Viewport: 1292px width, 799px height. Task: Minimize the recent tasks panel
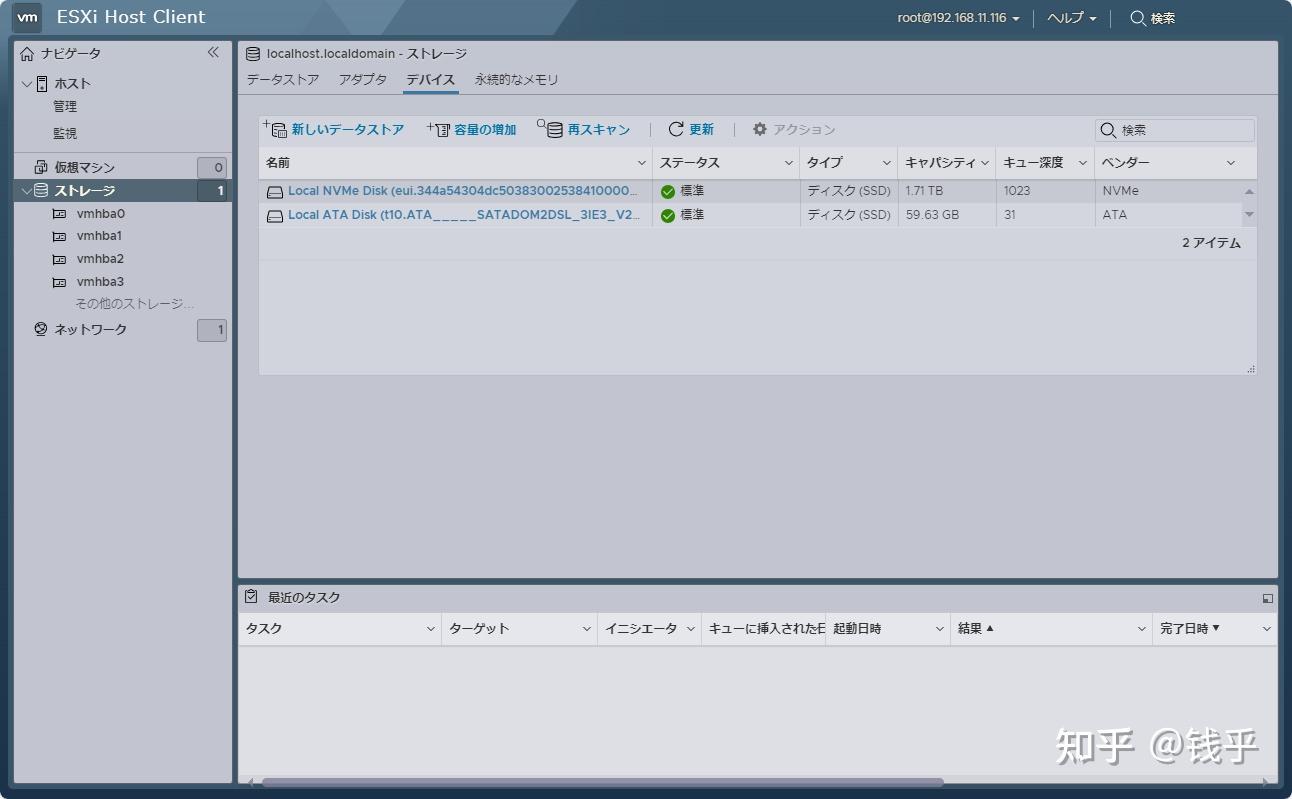coord(1268,598)
